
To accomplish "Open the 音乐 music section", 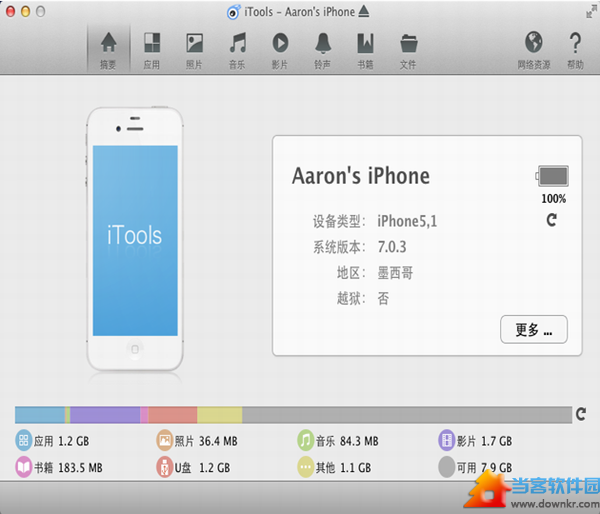I will [237, 49].
